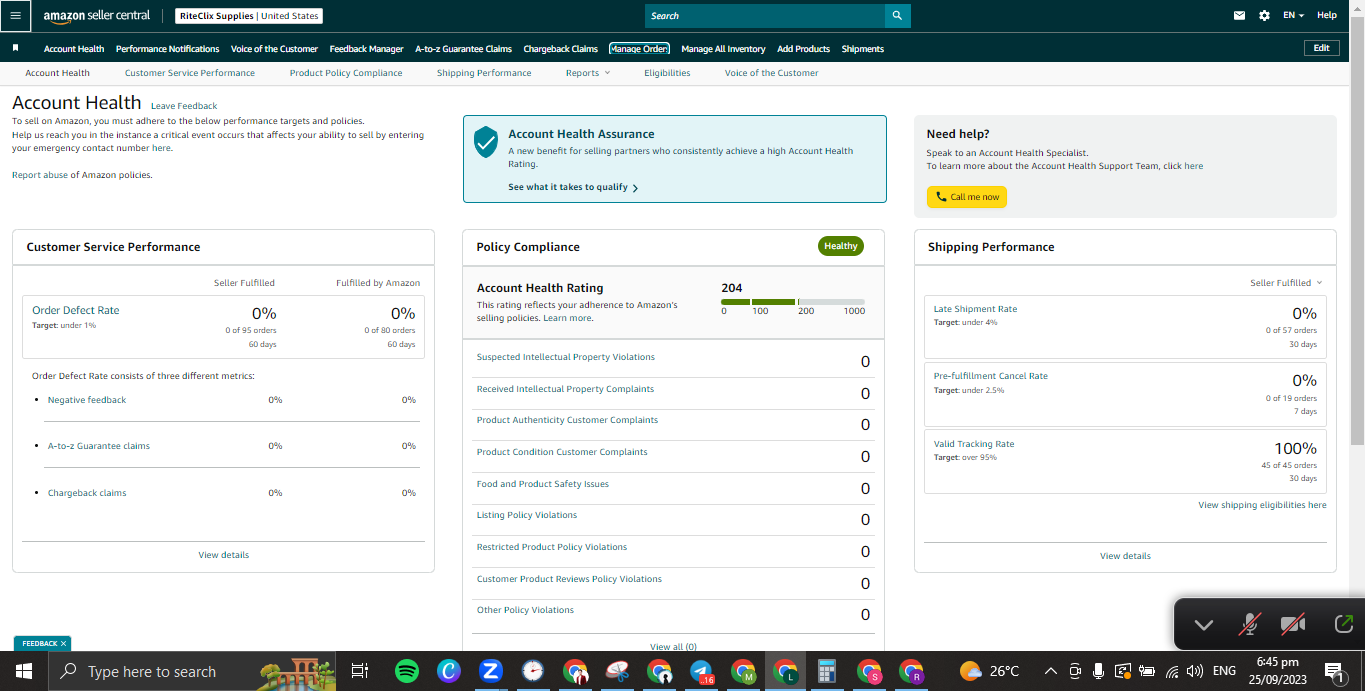Open the hamburger main menu
The height and width of the screenshot is (691, 1365).
point(15,15)
